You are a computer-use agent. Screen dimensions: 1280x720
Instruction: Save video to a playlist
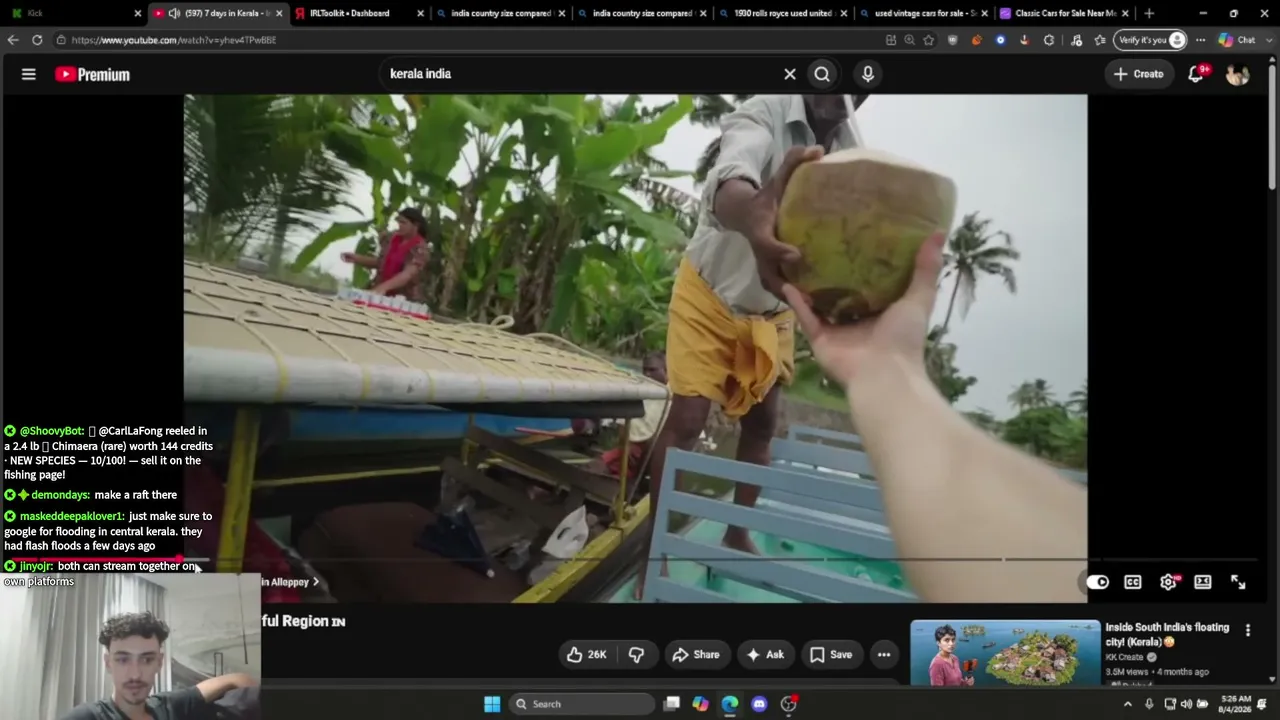(x=831, y=655)
